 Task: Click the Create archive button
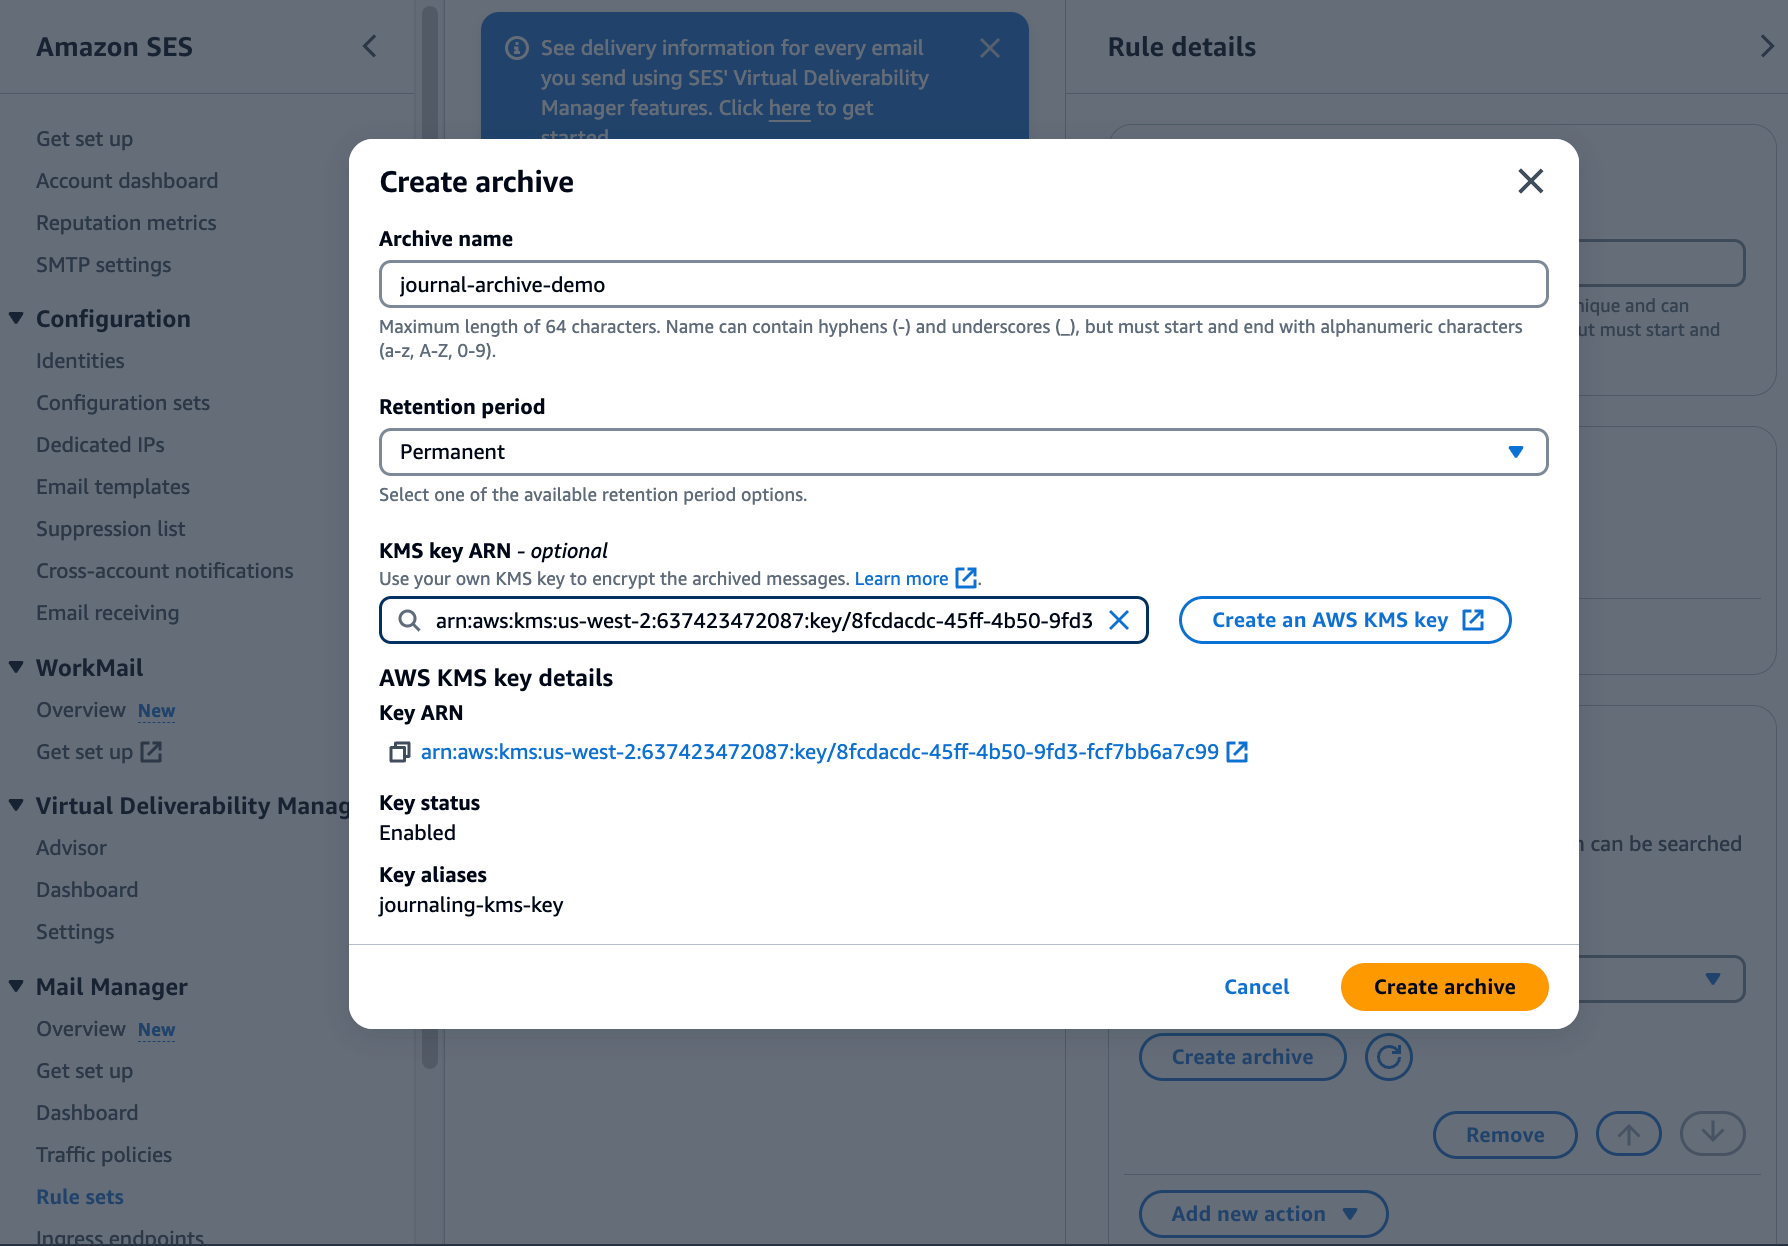pyautogui.click(x=1444, y=987)
